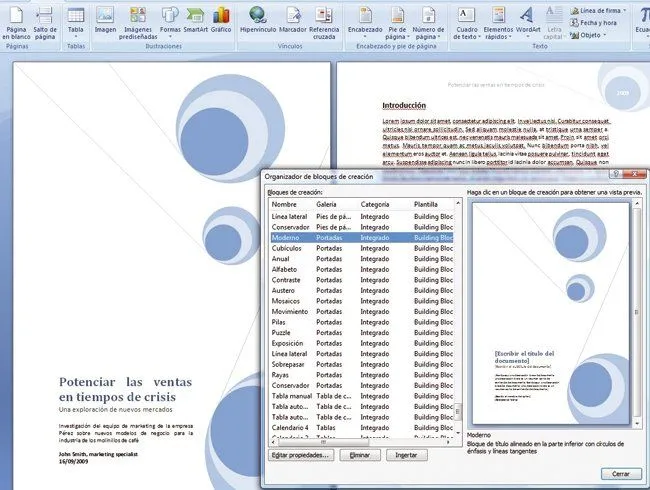Open Imágenes prediseñadas clip art

pyautogui.click(x=138, y=23)
